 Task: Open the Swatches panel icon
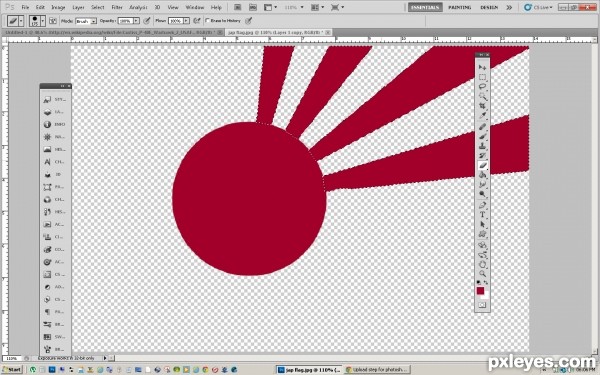tap(47, 337)
